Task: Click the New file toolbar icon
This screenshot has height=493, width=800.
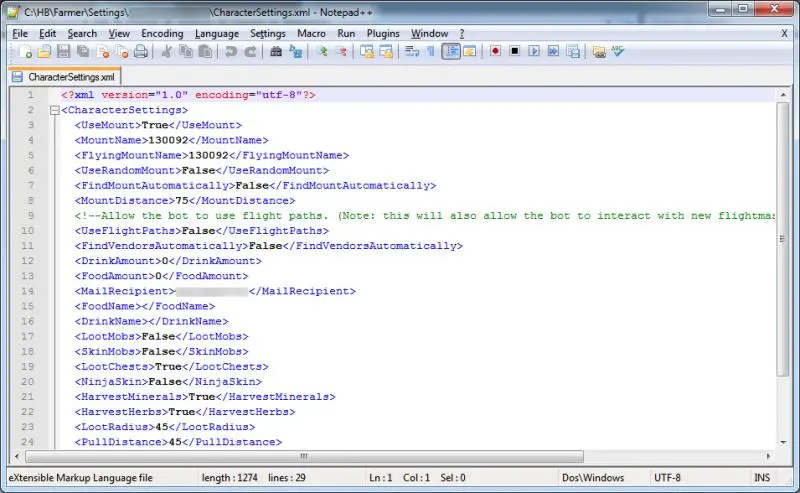Action: coord(26,52)
